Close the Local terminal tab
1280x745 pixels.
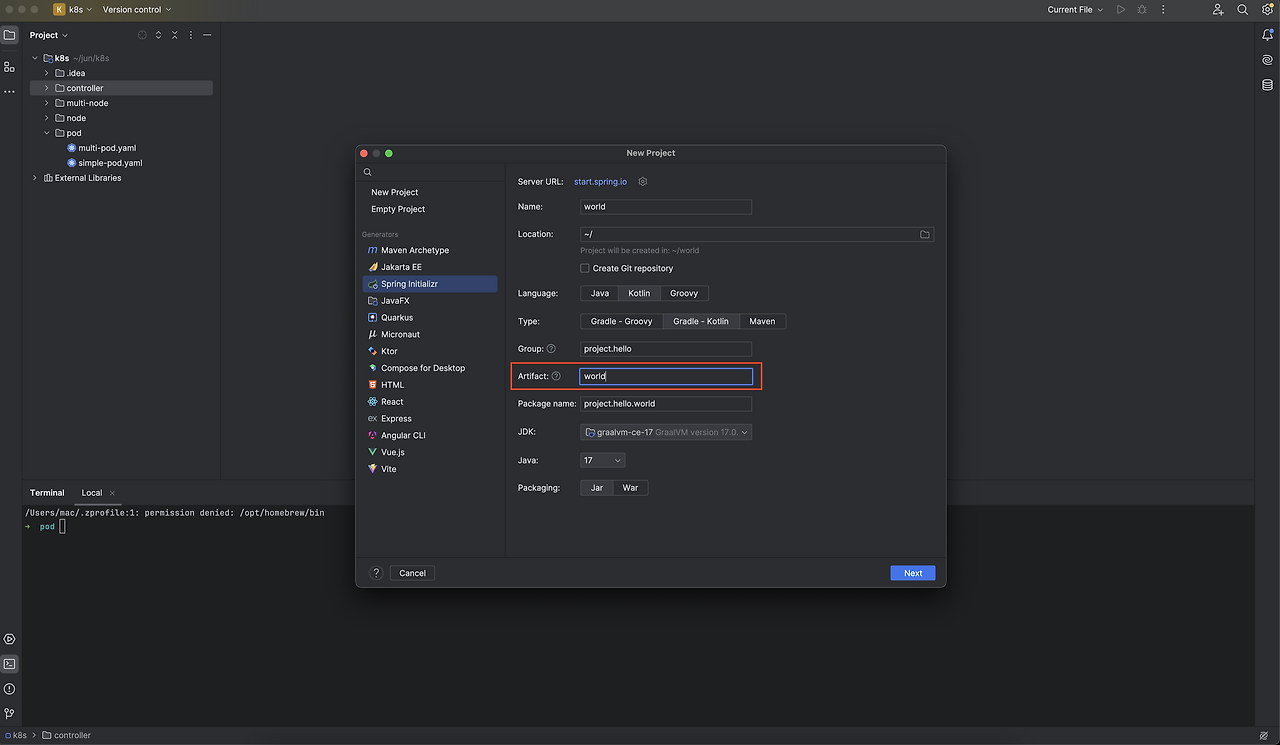click(x=113, y=493)
